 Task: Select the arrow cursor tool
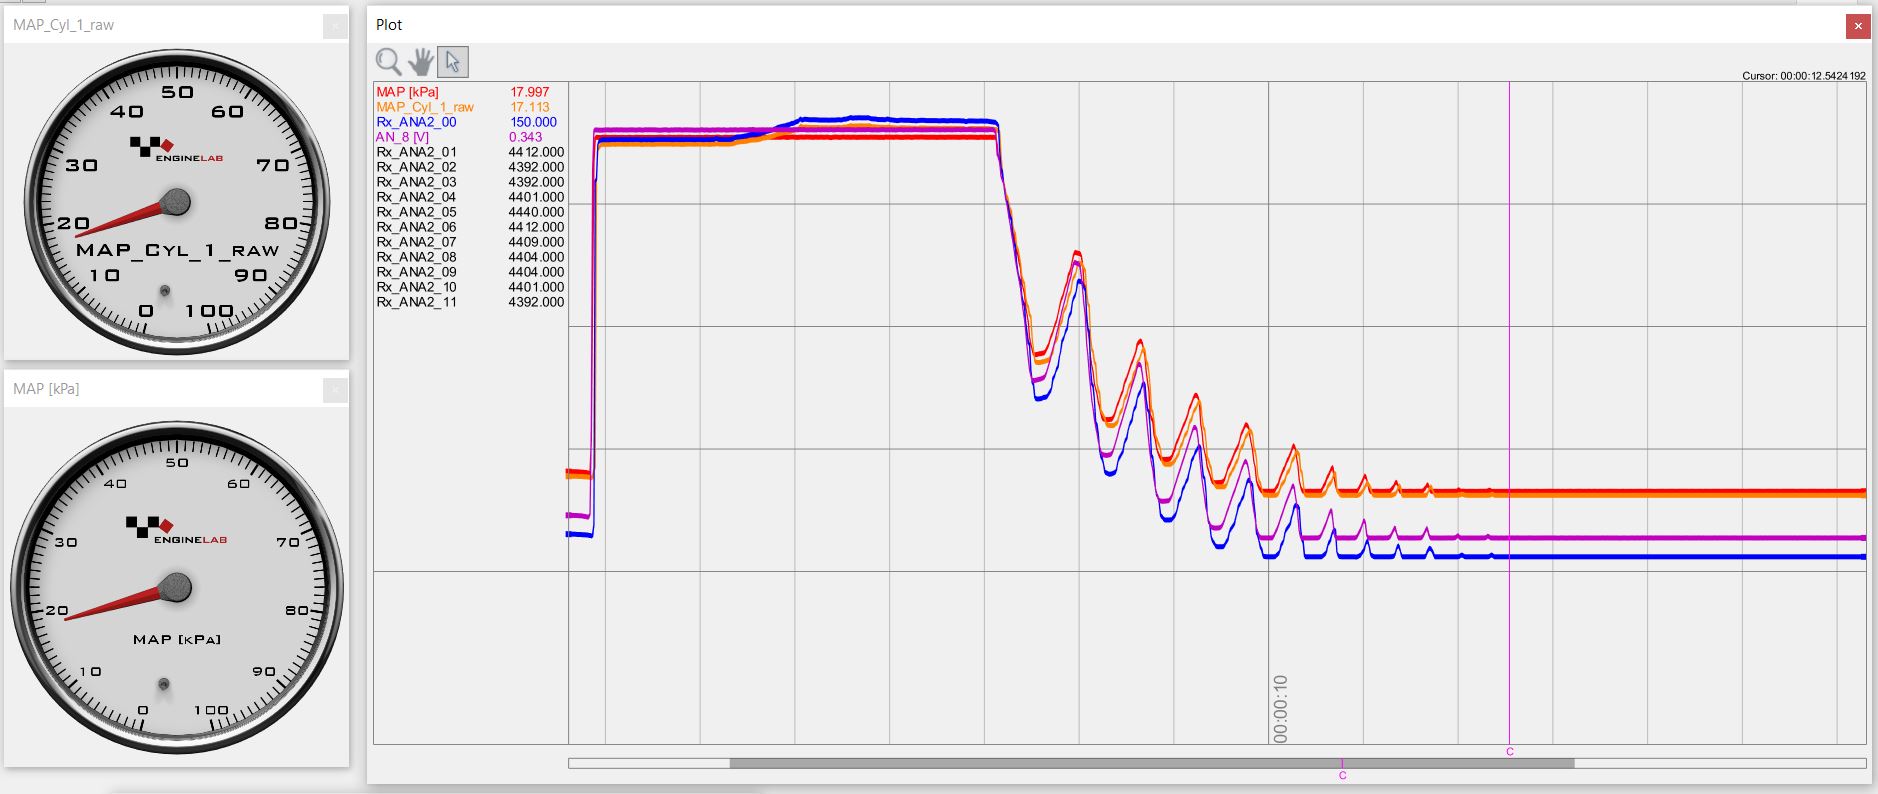click(x=453, y=62)
